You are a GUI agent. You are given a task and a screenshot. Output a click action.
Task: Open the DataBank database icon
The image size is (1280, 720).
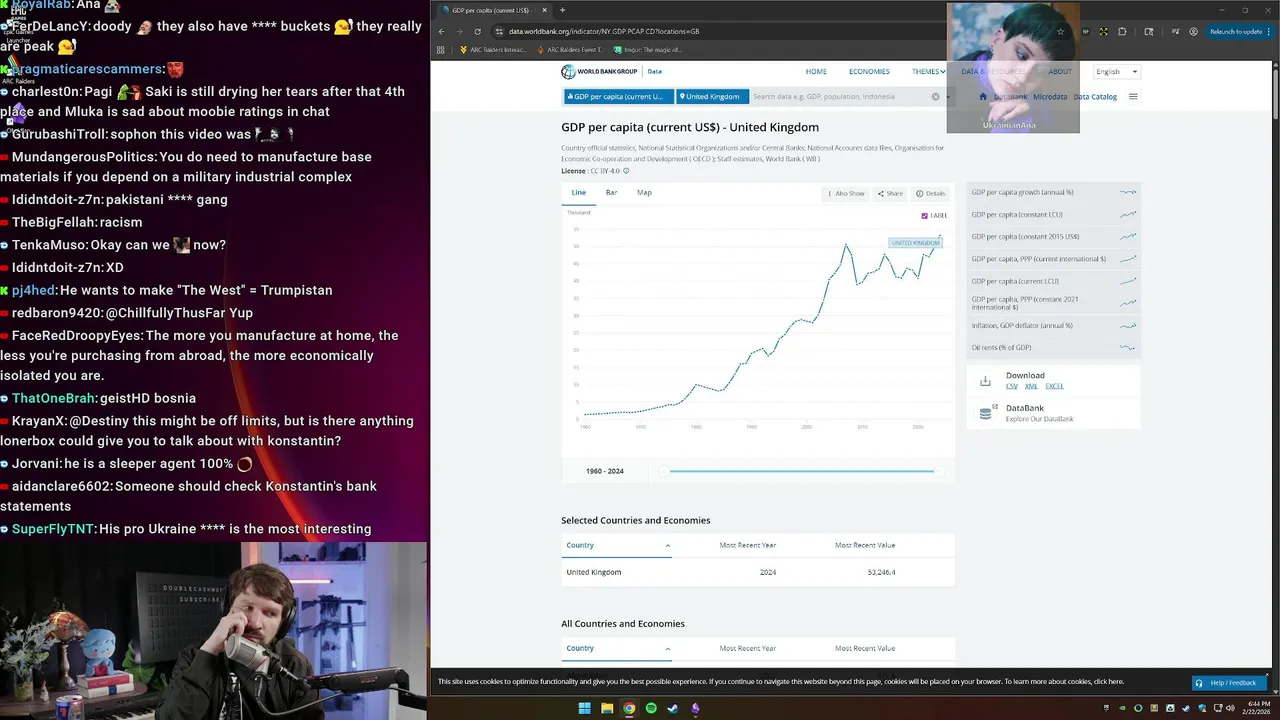click(986, 412)
